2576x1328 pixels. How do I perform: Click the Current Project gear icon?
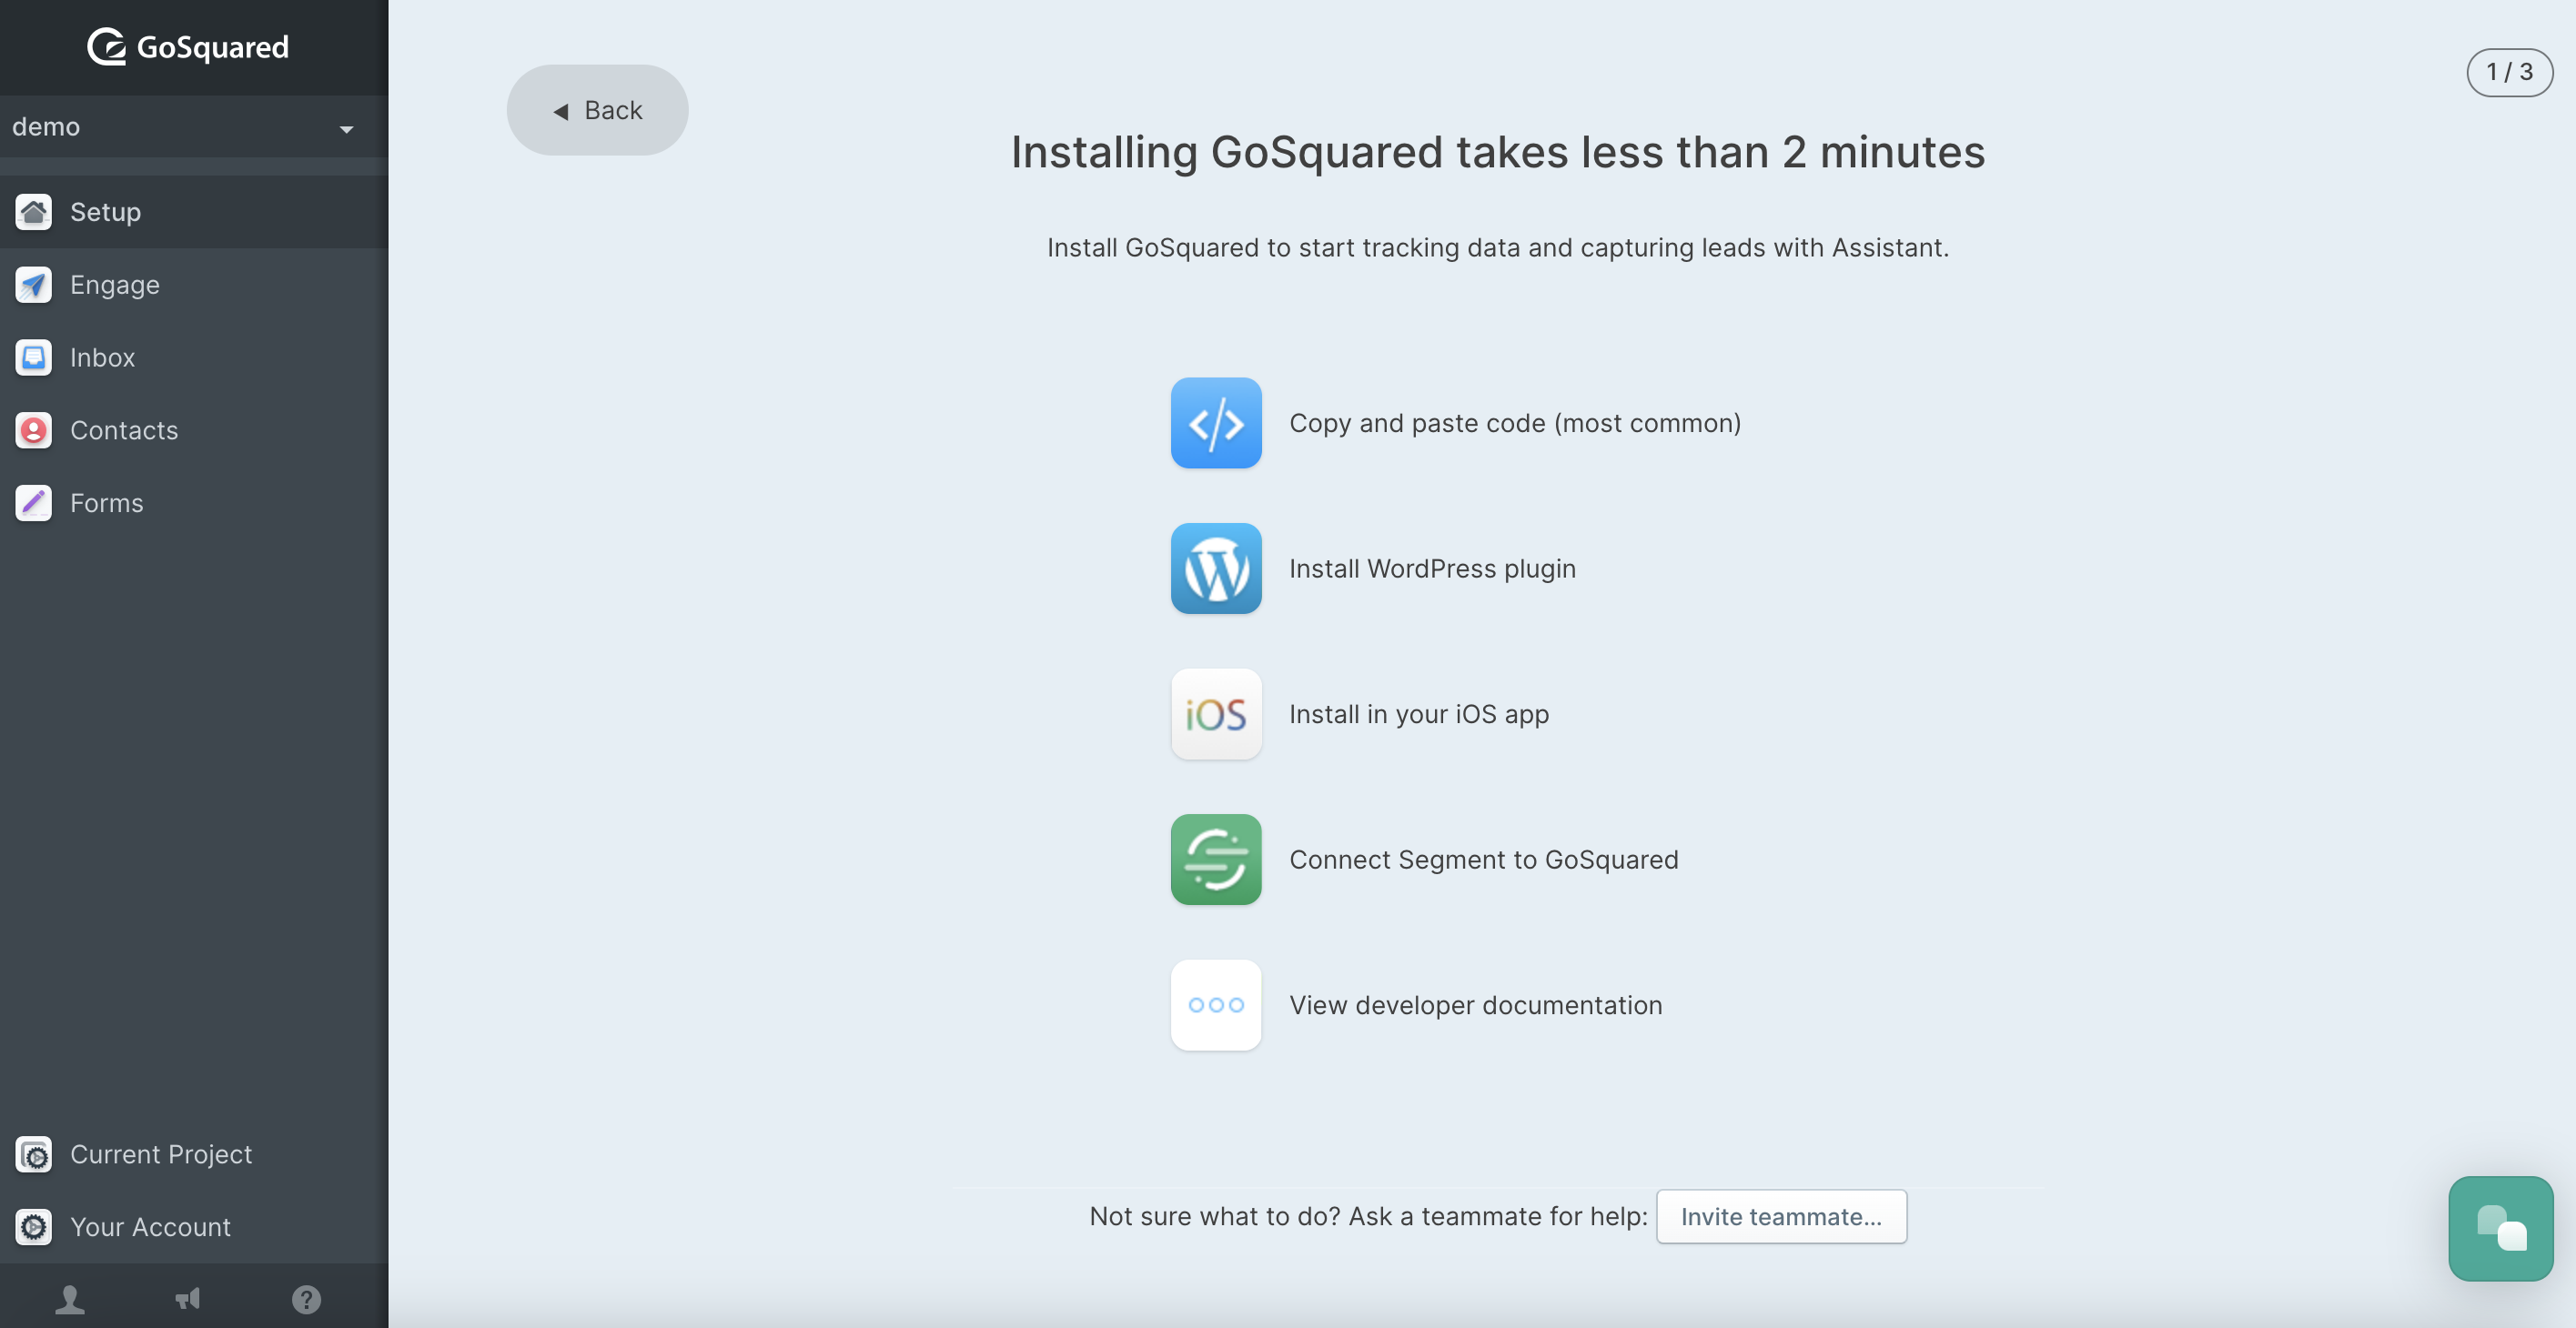pos(34,1154)
